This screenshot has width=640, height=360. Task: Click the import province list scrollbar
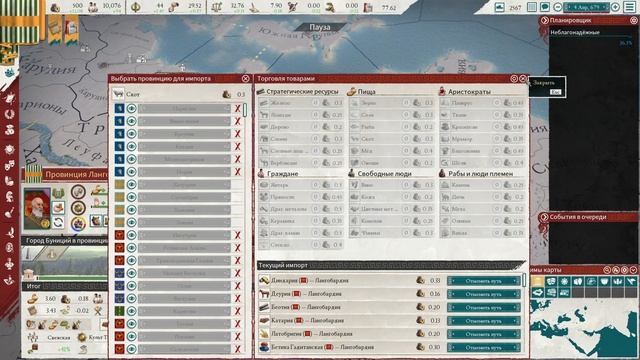pyautogui.click(x=245, y=110)
